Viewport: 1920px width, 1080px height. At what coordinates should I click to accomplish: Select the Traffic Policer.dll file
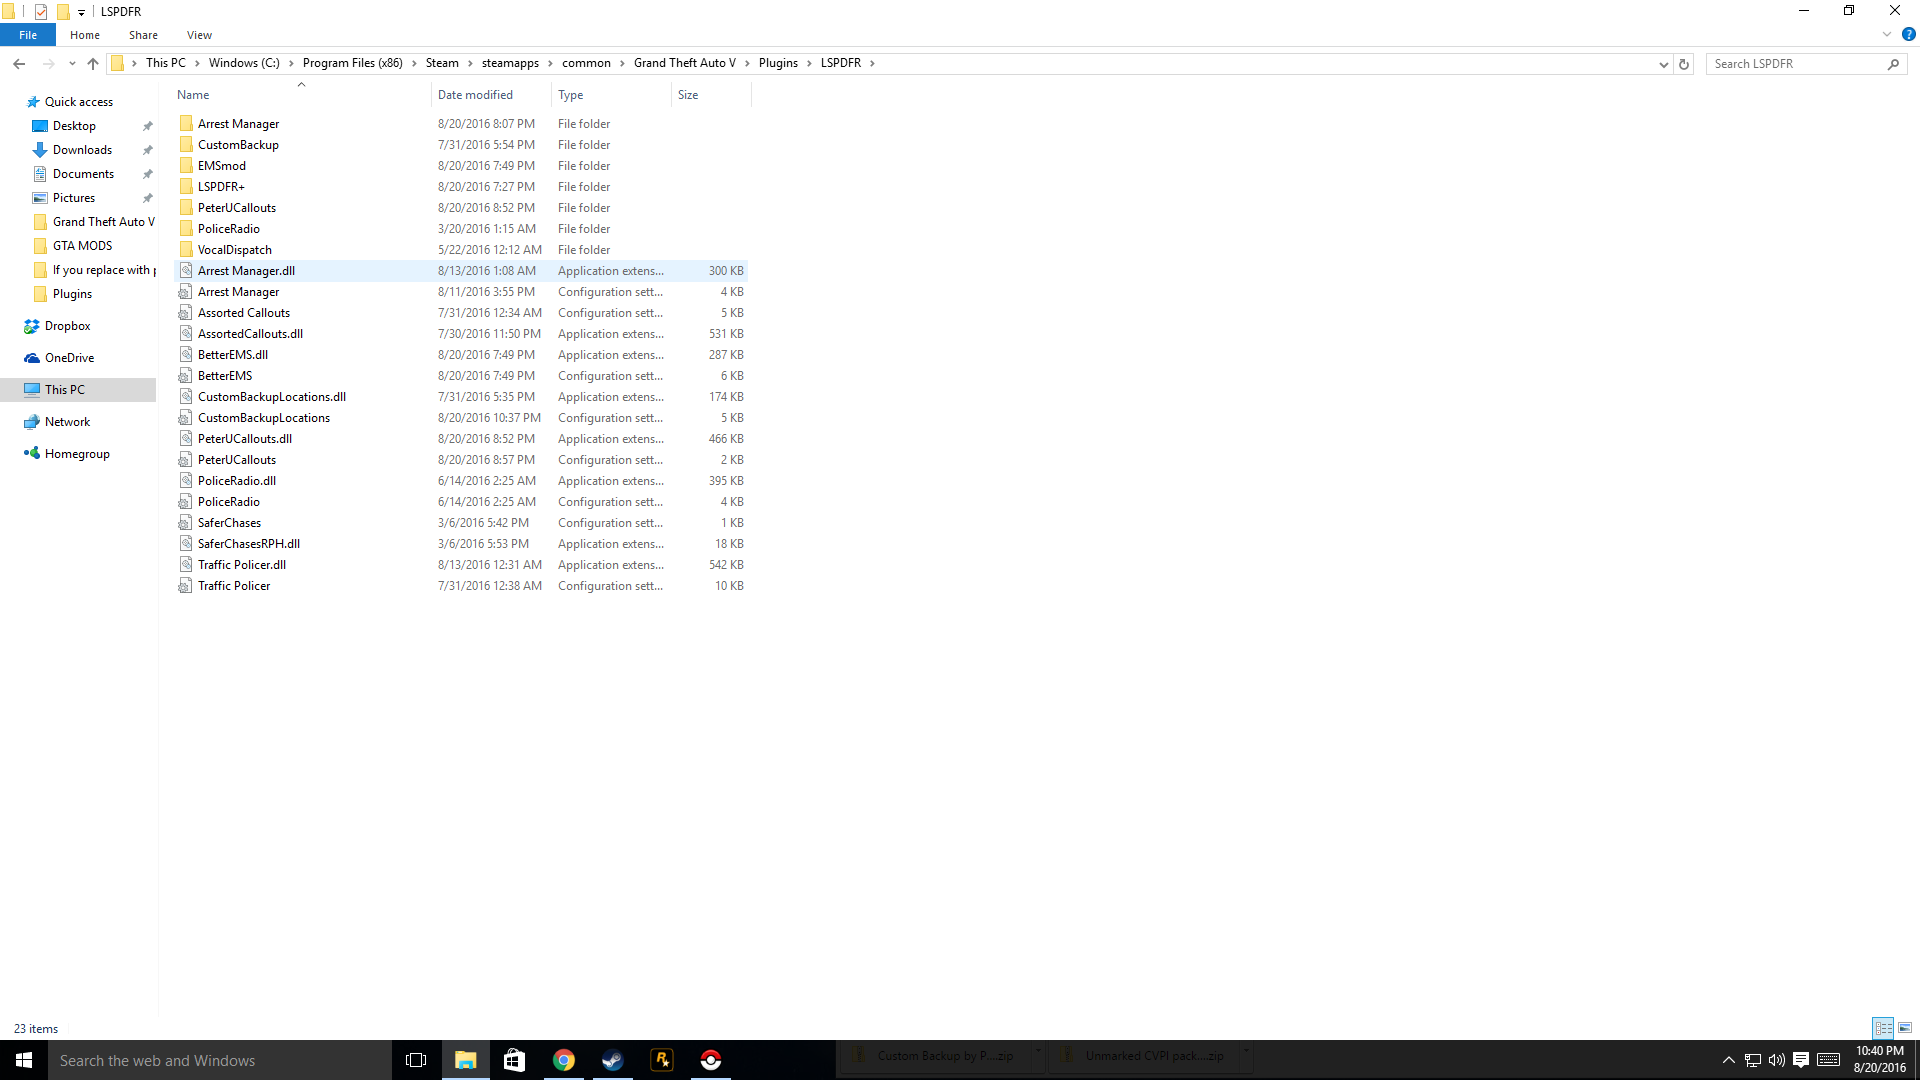(242, 565)
